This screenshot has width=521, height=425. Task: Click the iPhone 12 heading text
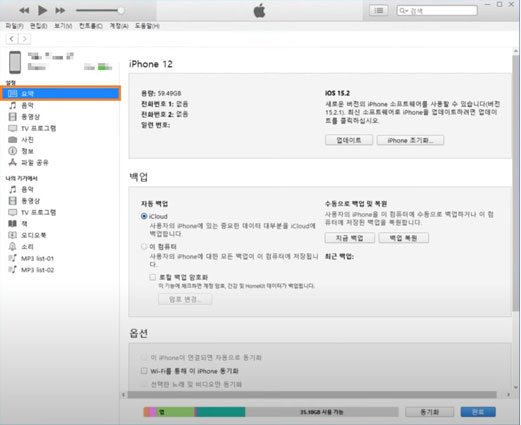click(x=151, y=64)
